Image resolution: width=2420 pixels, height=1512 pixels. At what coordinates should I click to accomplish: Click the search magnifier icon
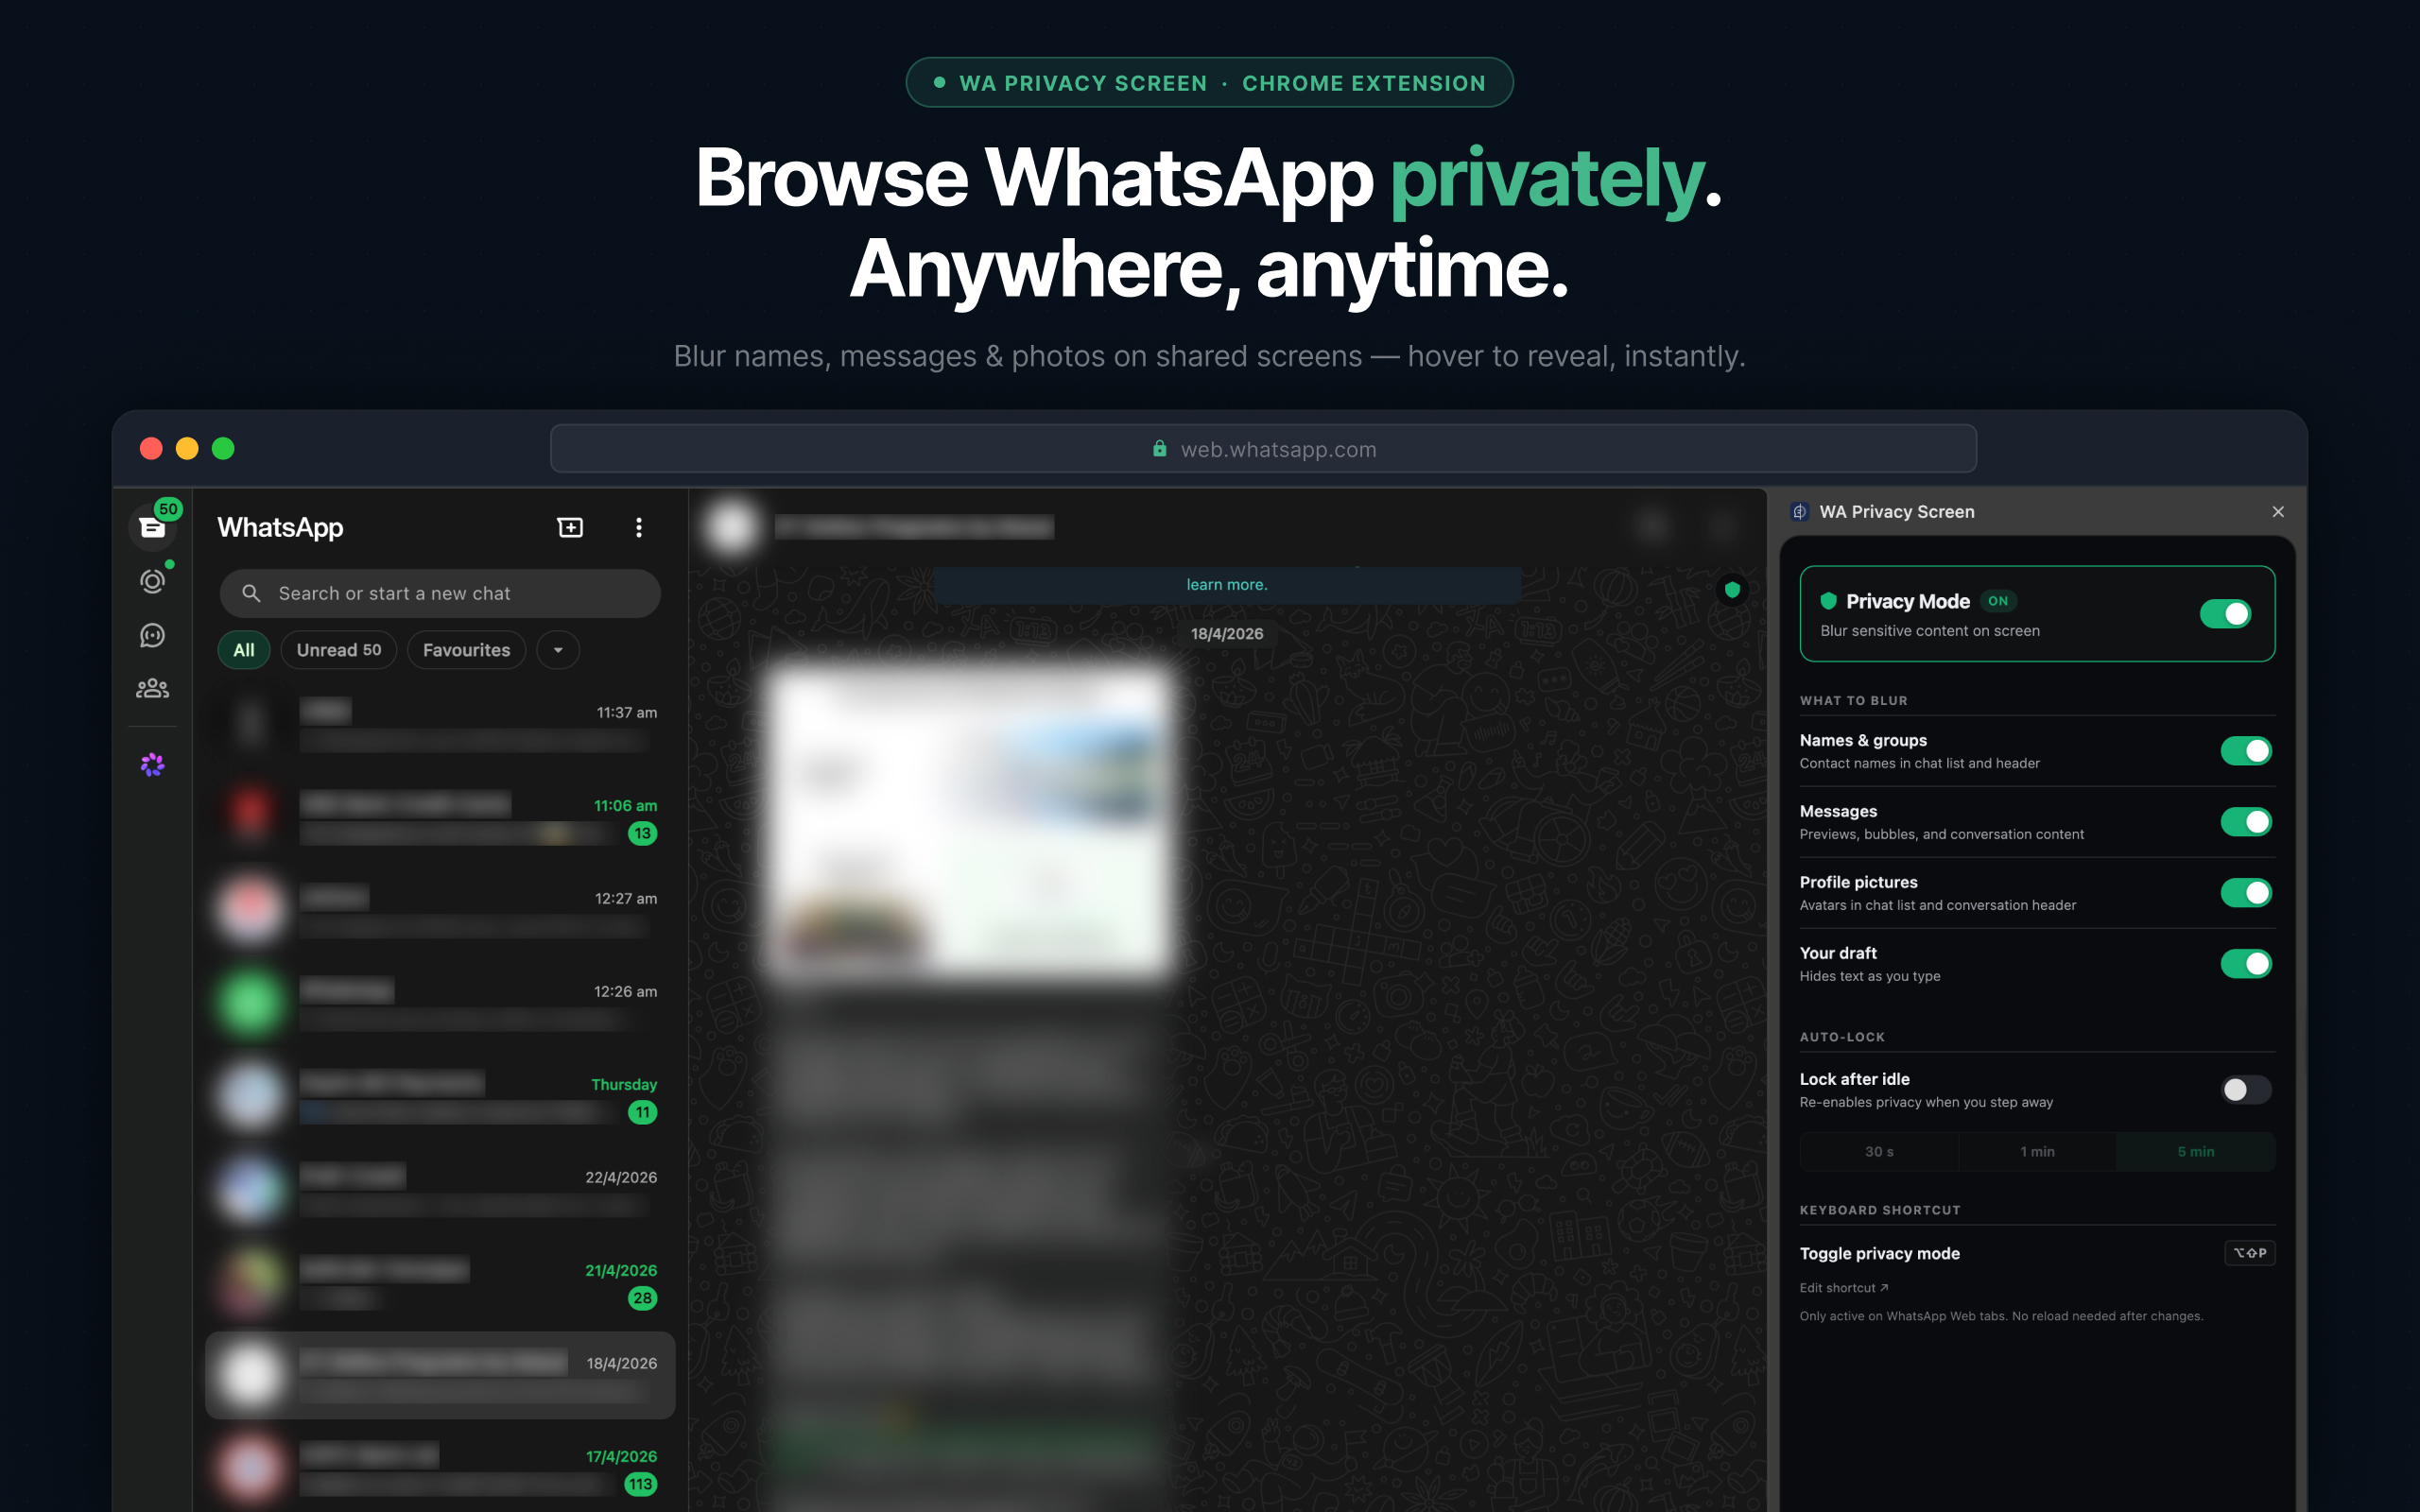[252, 593]
